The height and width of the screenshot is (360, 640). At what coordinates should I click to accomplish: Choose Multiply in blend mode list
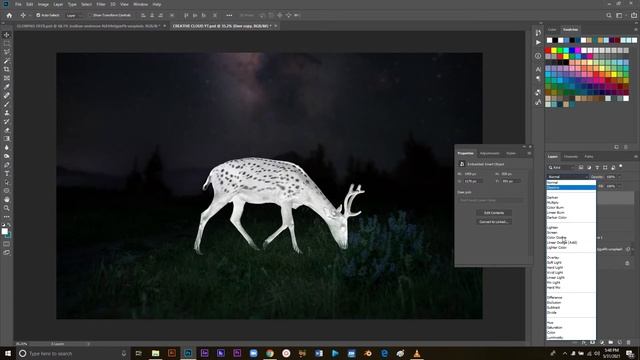[552, 202]
